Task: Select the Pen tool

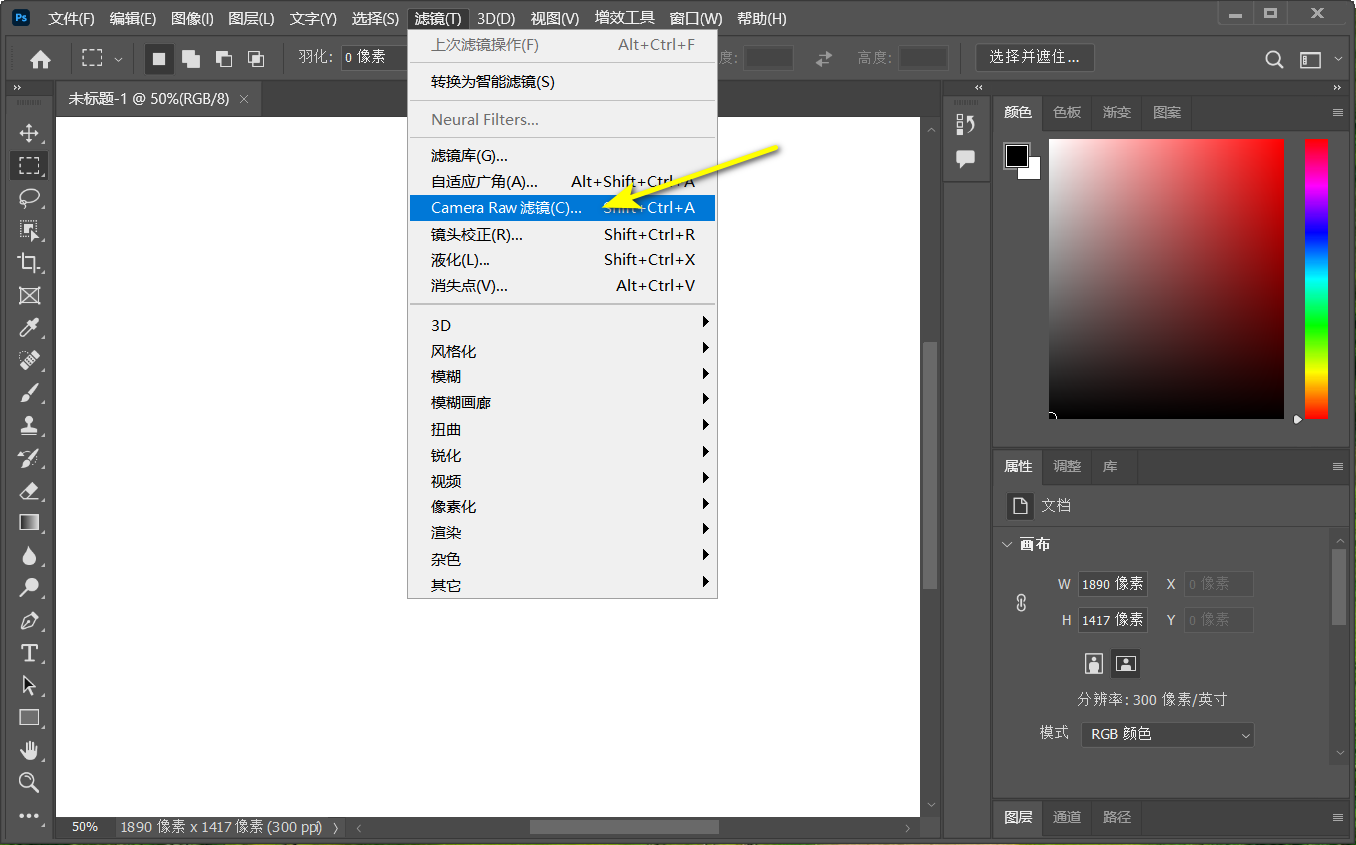Action: point(29,620)
